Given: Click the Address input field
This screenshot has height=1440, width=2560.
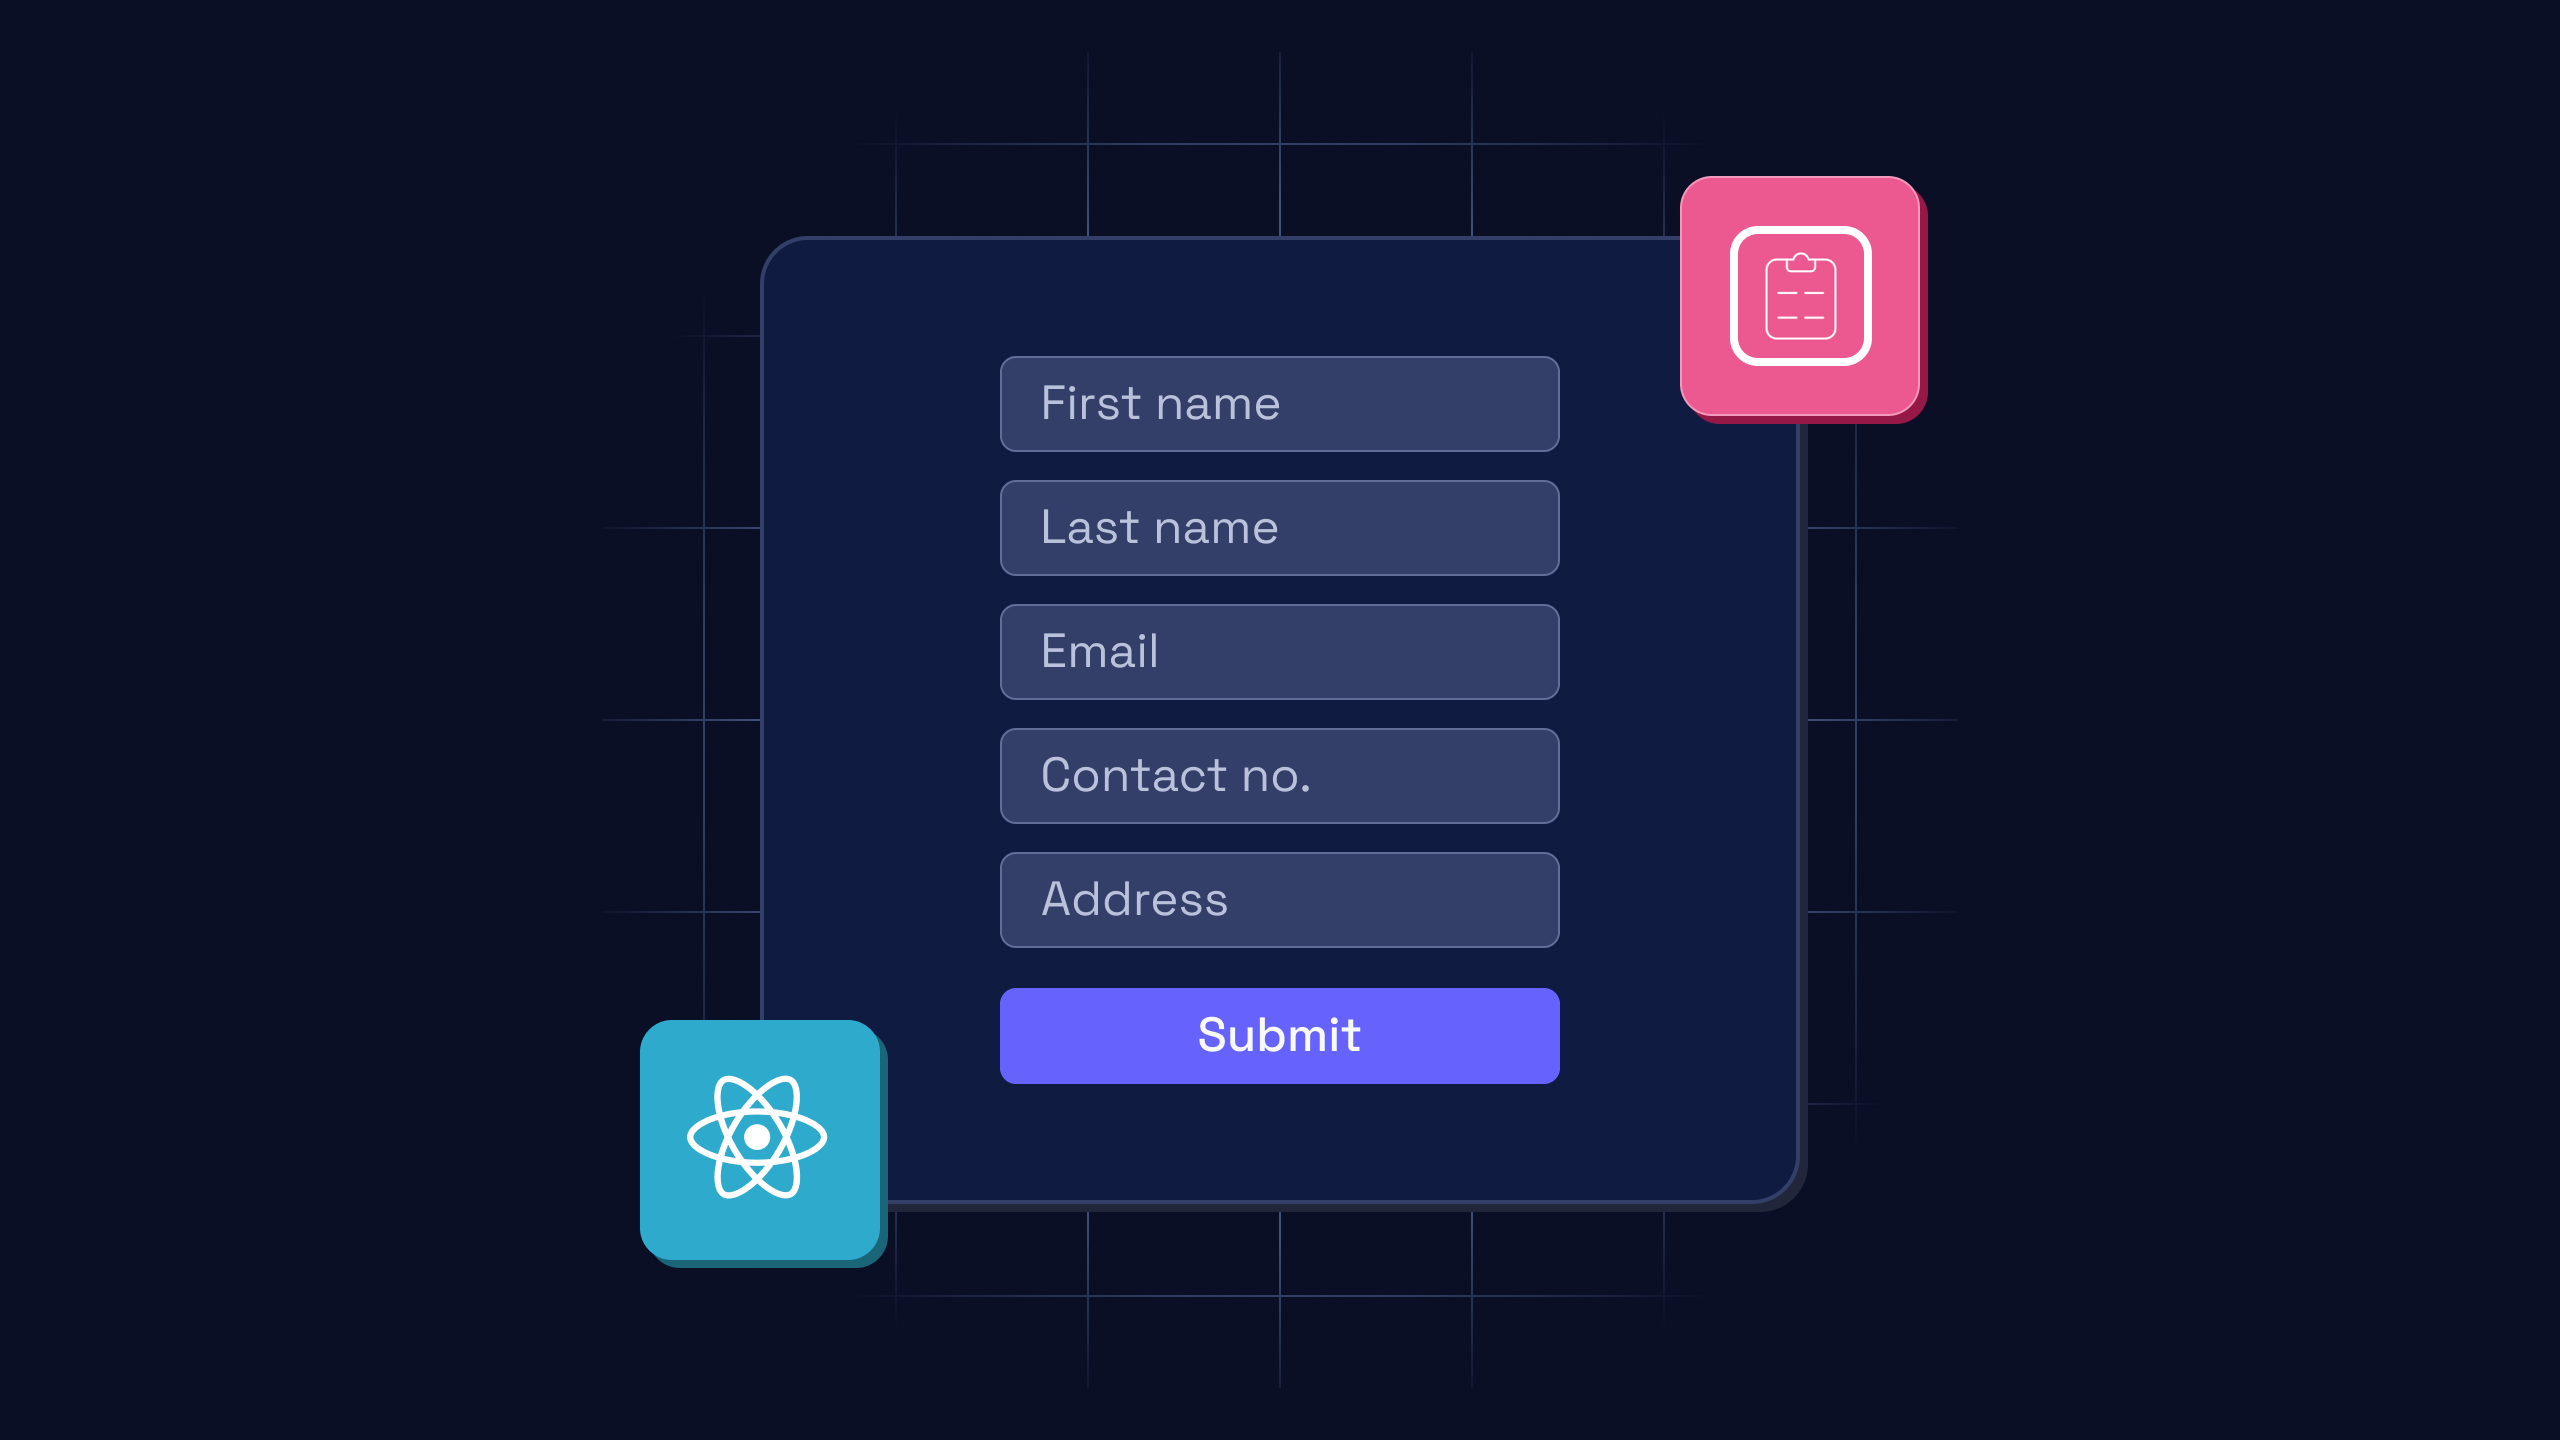Looking at the screenshot, I should pos(1278,898).
